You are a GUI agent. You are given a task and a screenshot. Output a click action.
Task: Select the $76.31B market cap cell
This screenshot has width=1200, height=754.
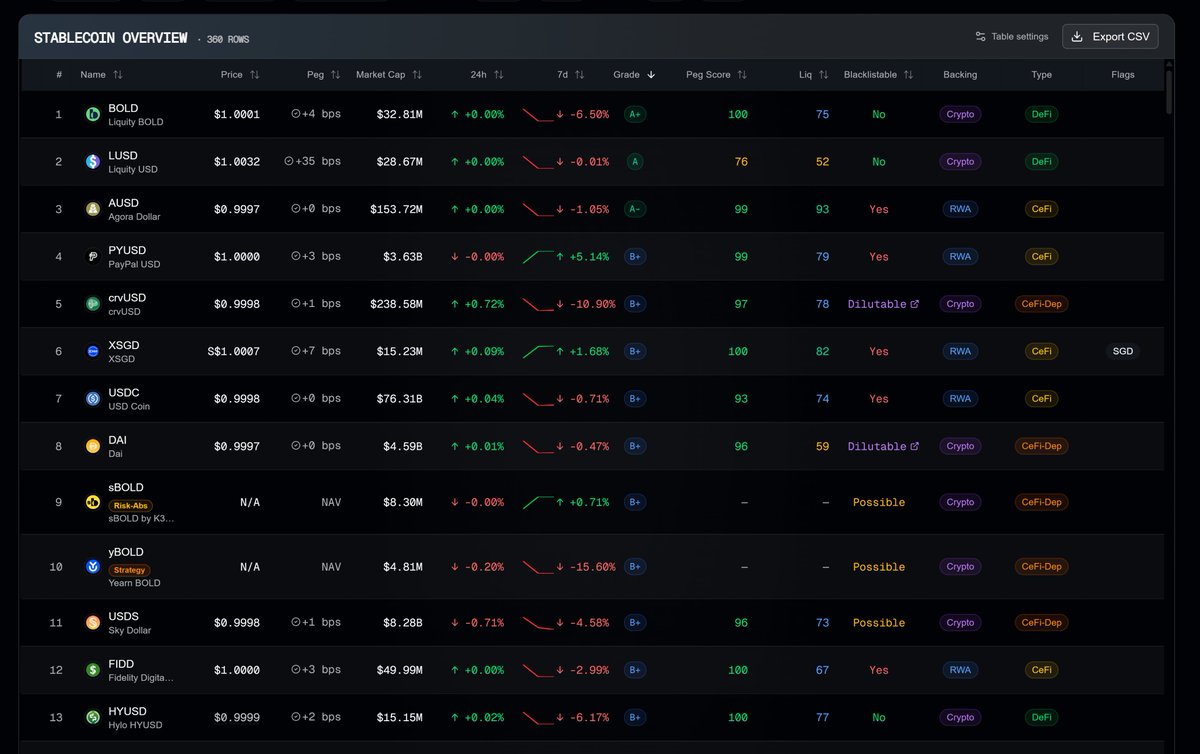(399, 399)
